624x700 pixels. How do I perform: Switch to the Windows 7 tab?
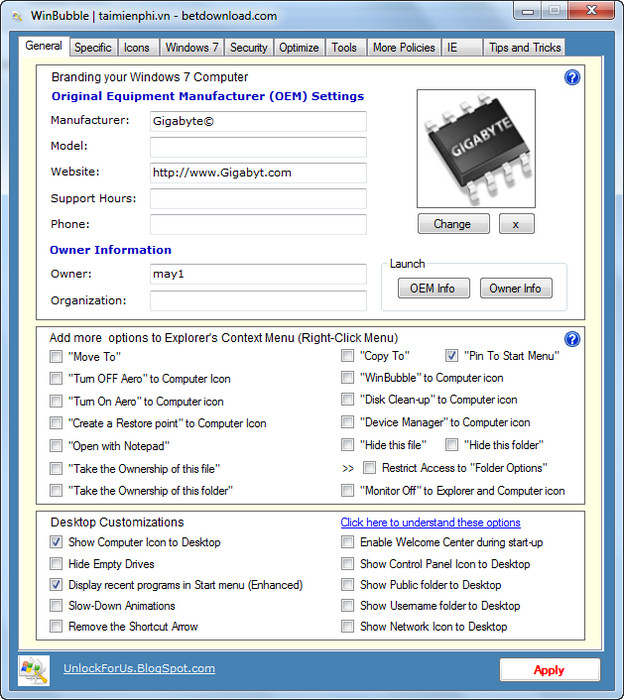[x=187, y=47]
